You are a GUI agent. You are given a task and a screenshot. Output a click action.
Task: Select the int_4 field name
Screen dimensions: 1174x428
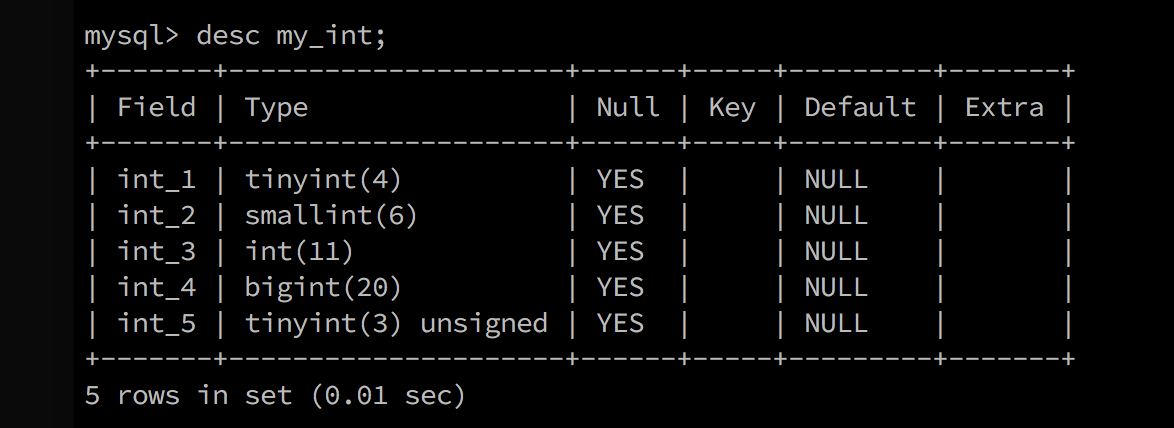(x=156, y=287)
